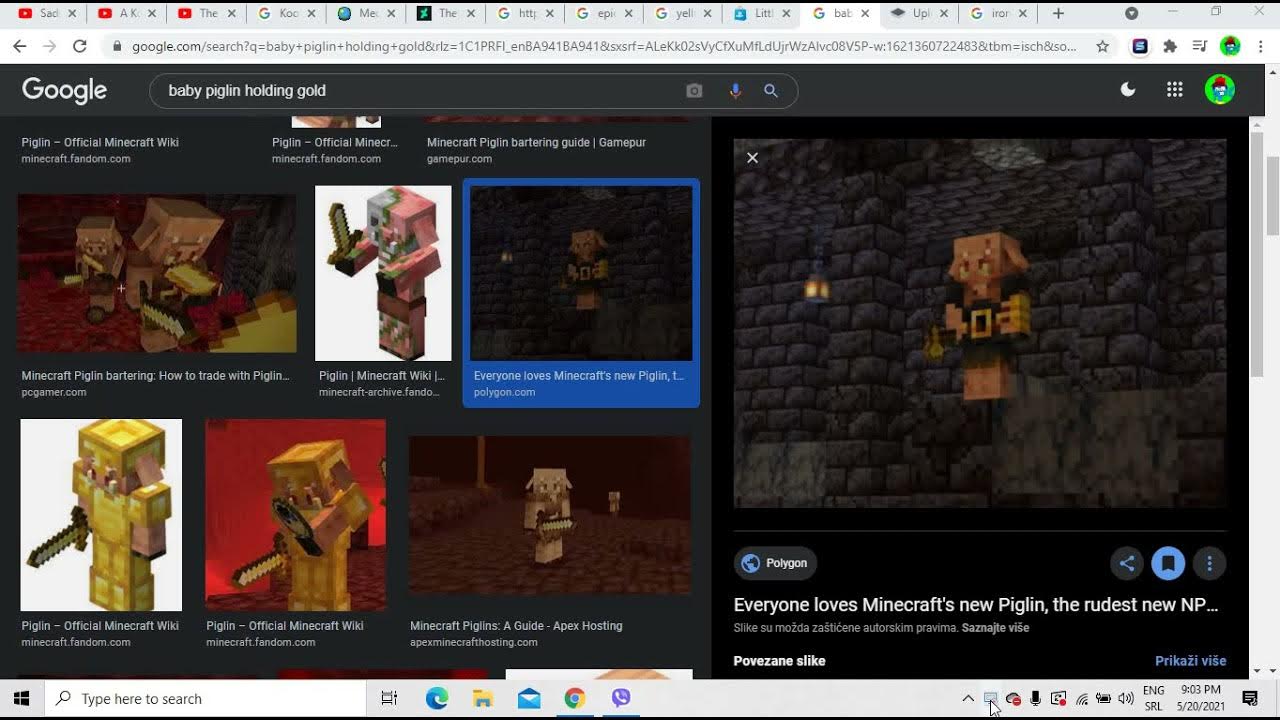This screenshot has width=1280, height=720.
Task: Click the 'Type here to search' taskbar box
Action: [x=206, y=698]
